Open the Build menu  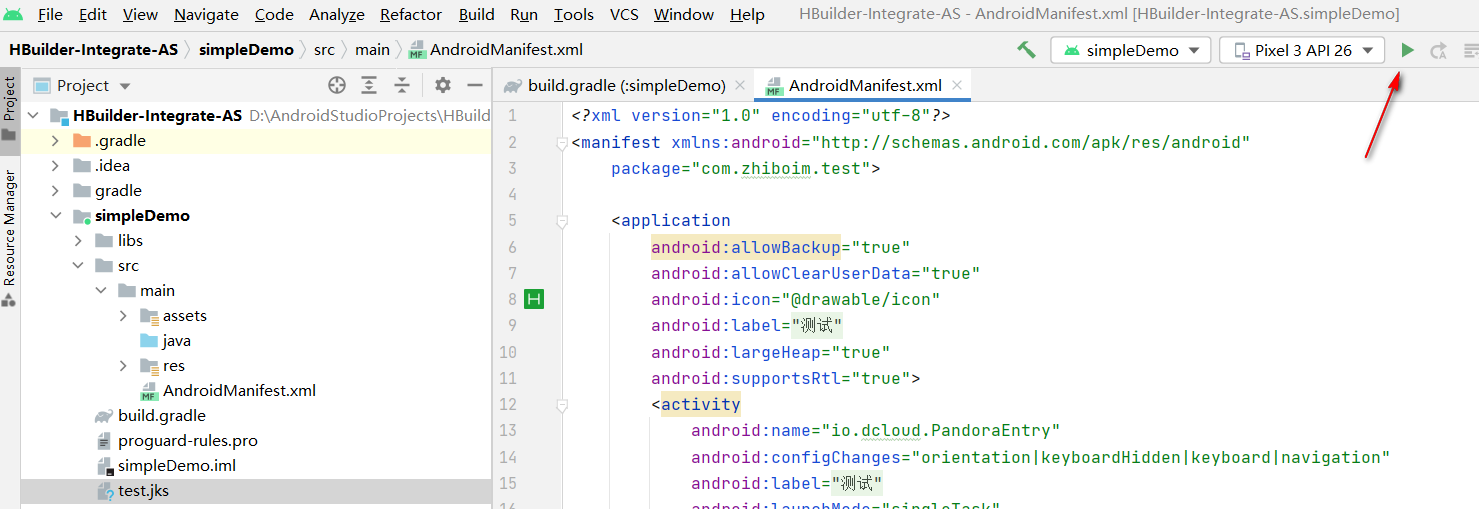coord(477,14)
